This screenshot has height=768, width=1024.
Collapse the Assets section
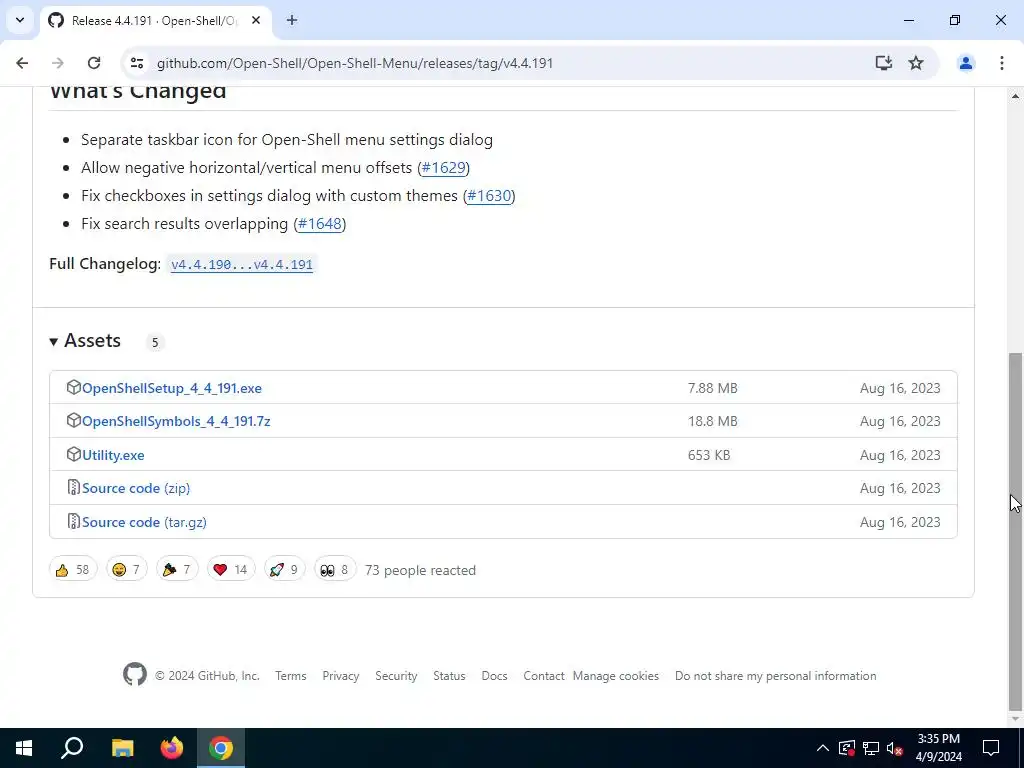[x=86, y=341]
